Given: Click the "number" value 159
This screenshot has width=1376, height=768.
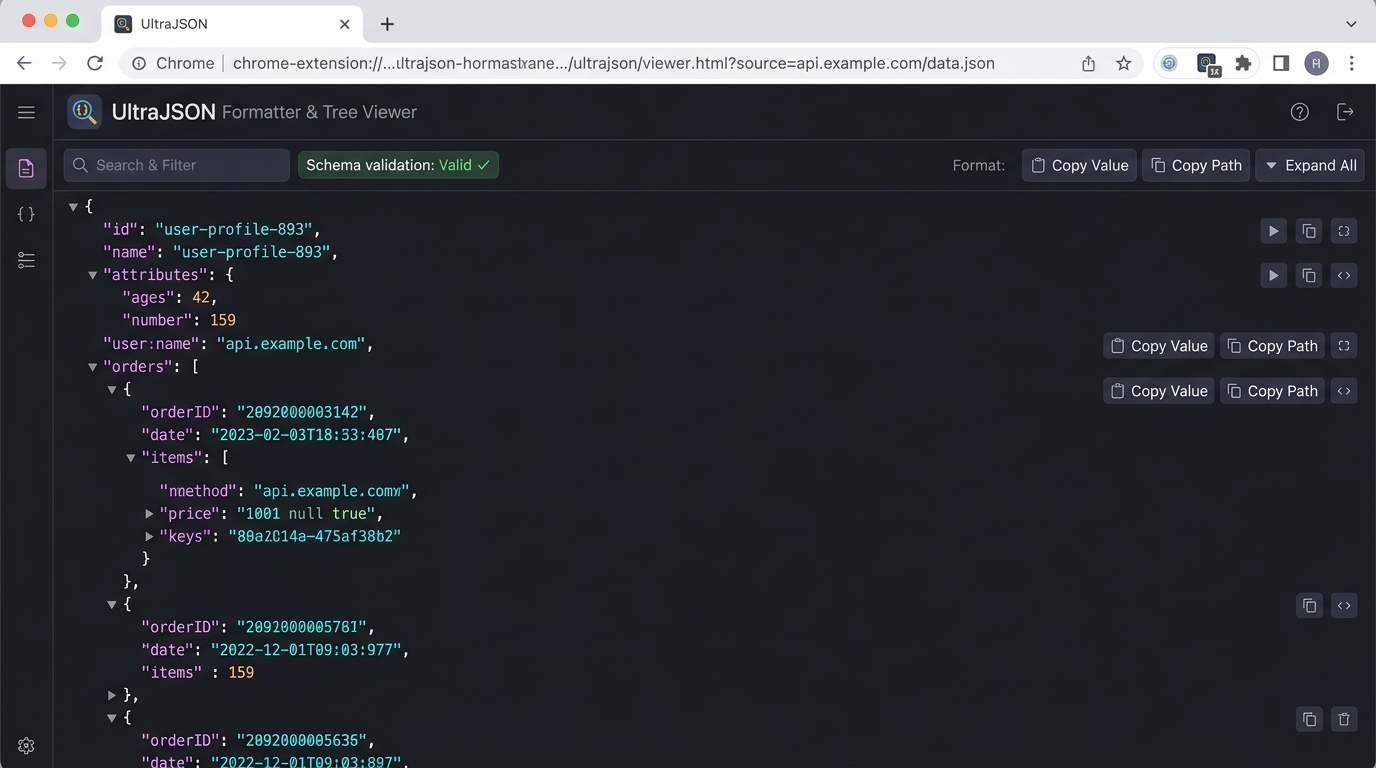Looking at the screenshot, I should tap(222, 320).
